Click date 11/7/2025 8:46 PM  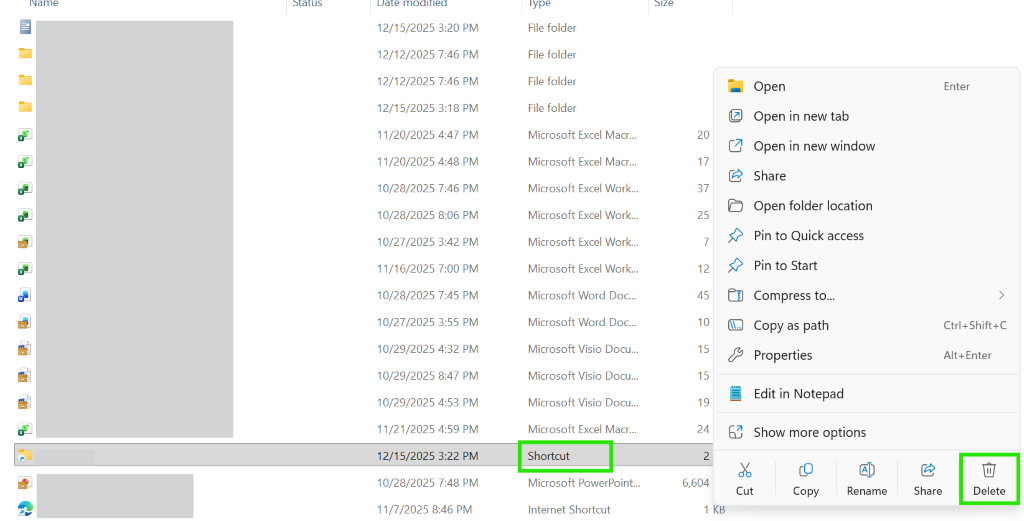pyautogui.click(x=424, y=509)
